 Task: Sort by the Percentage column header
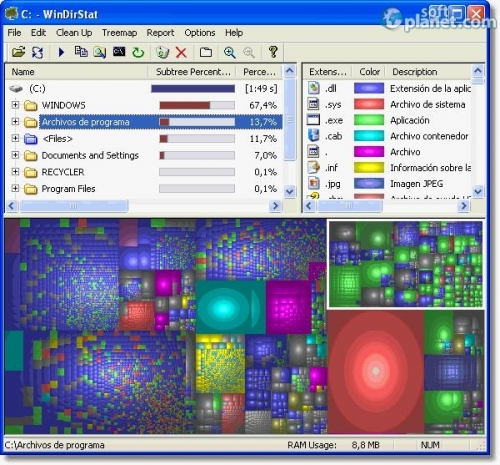[x=259, y=72]
